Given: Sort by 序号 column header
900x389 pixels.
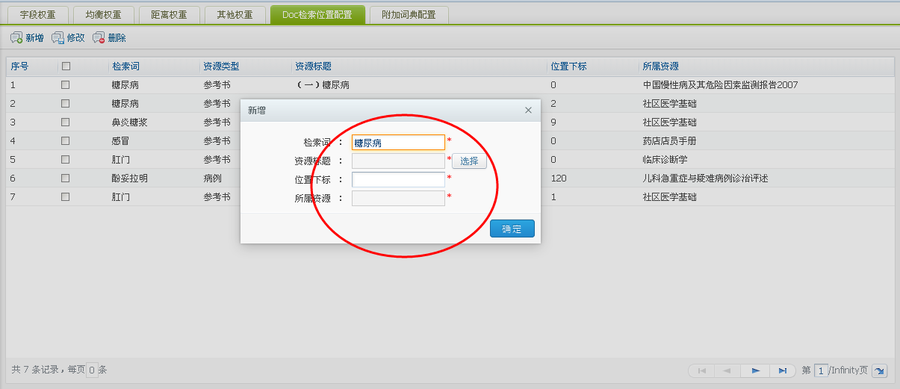Looking at the screenshot, I should [x=20, y=67].
